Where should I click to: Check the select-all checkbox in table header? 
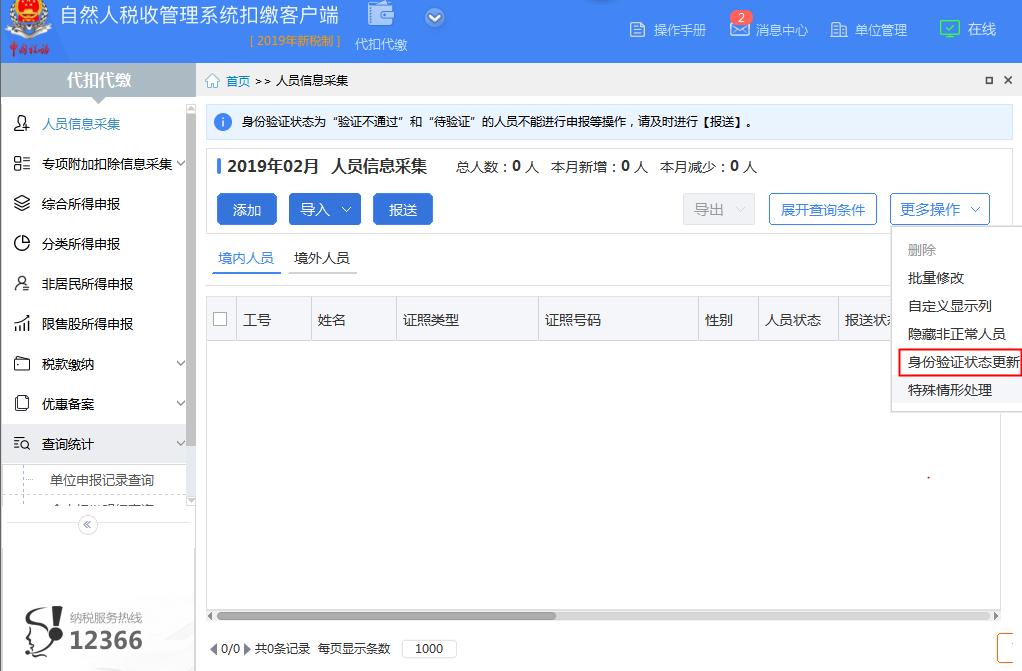(221, 318)
